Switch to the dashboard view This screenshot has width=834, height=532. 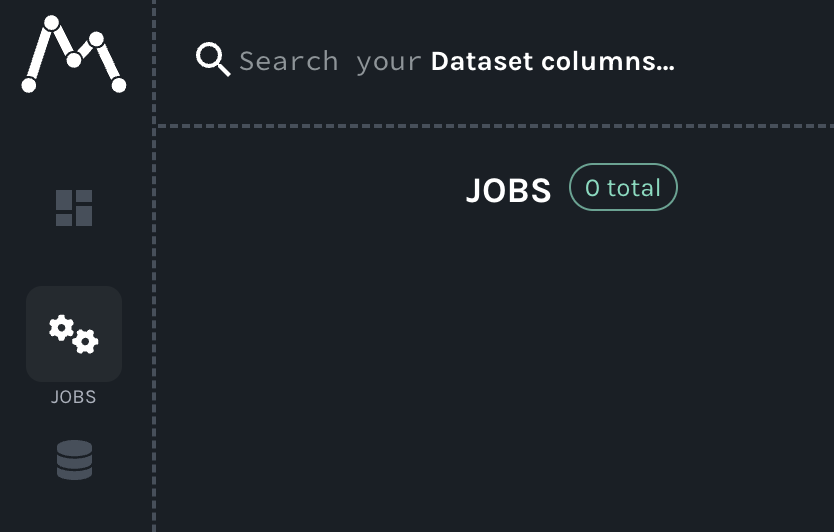74,208
